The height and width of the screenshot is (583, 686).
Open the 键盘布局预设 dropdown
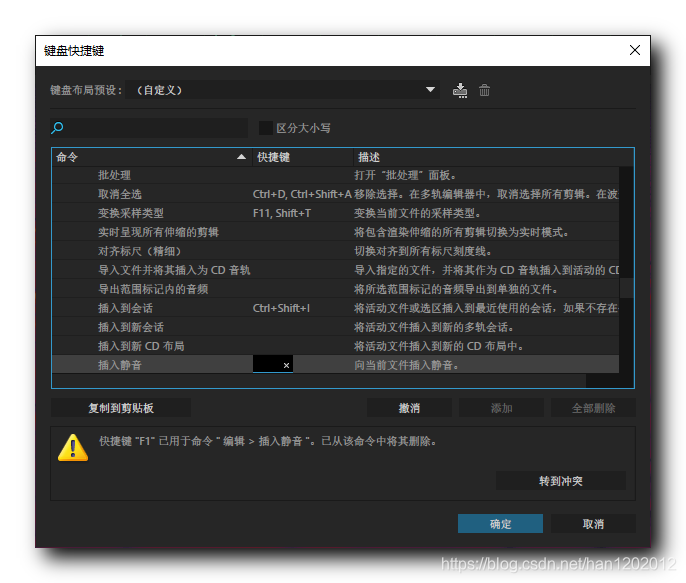[282, 90]
